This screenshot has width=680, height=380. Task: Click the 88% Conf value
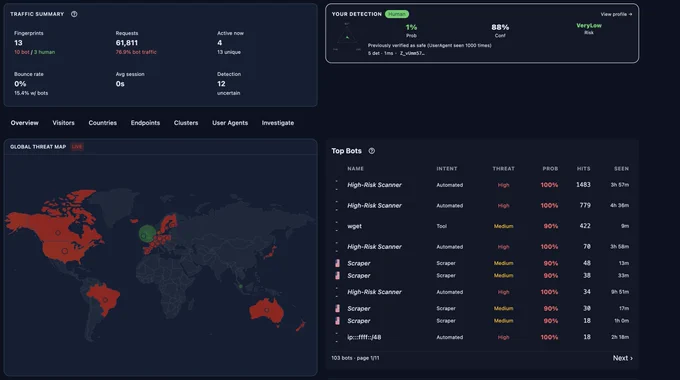[500, 27]
